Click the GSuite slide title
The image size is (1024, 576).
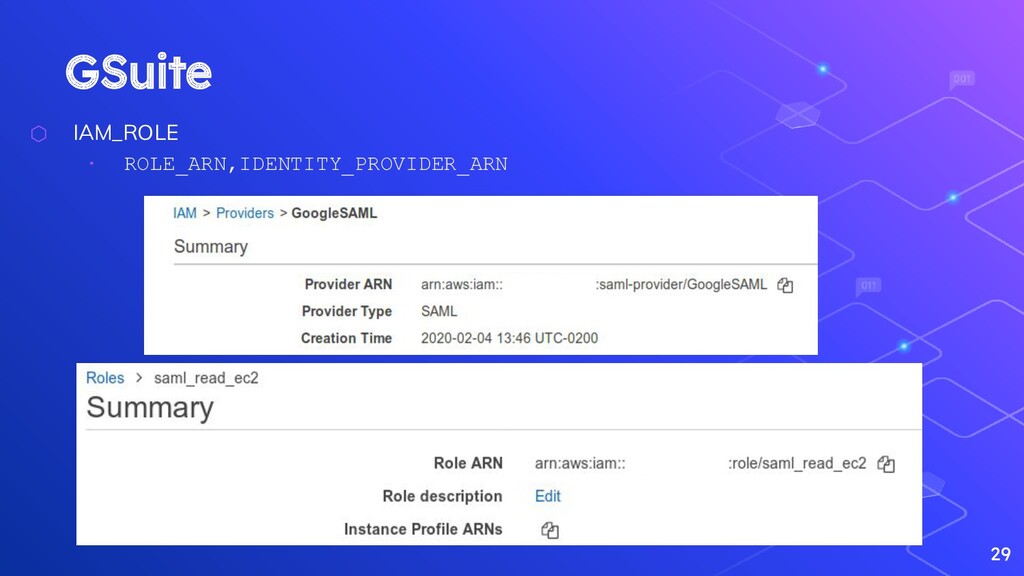point(138,72)
